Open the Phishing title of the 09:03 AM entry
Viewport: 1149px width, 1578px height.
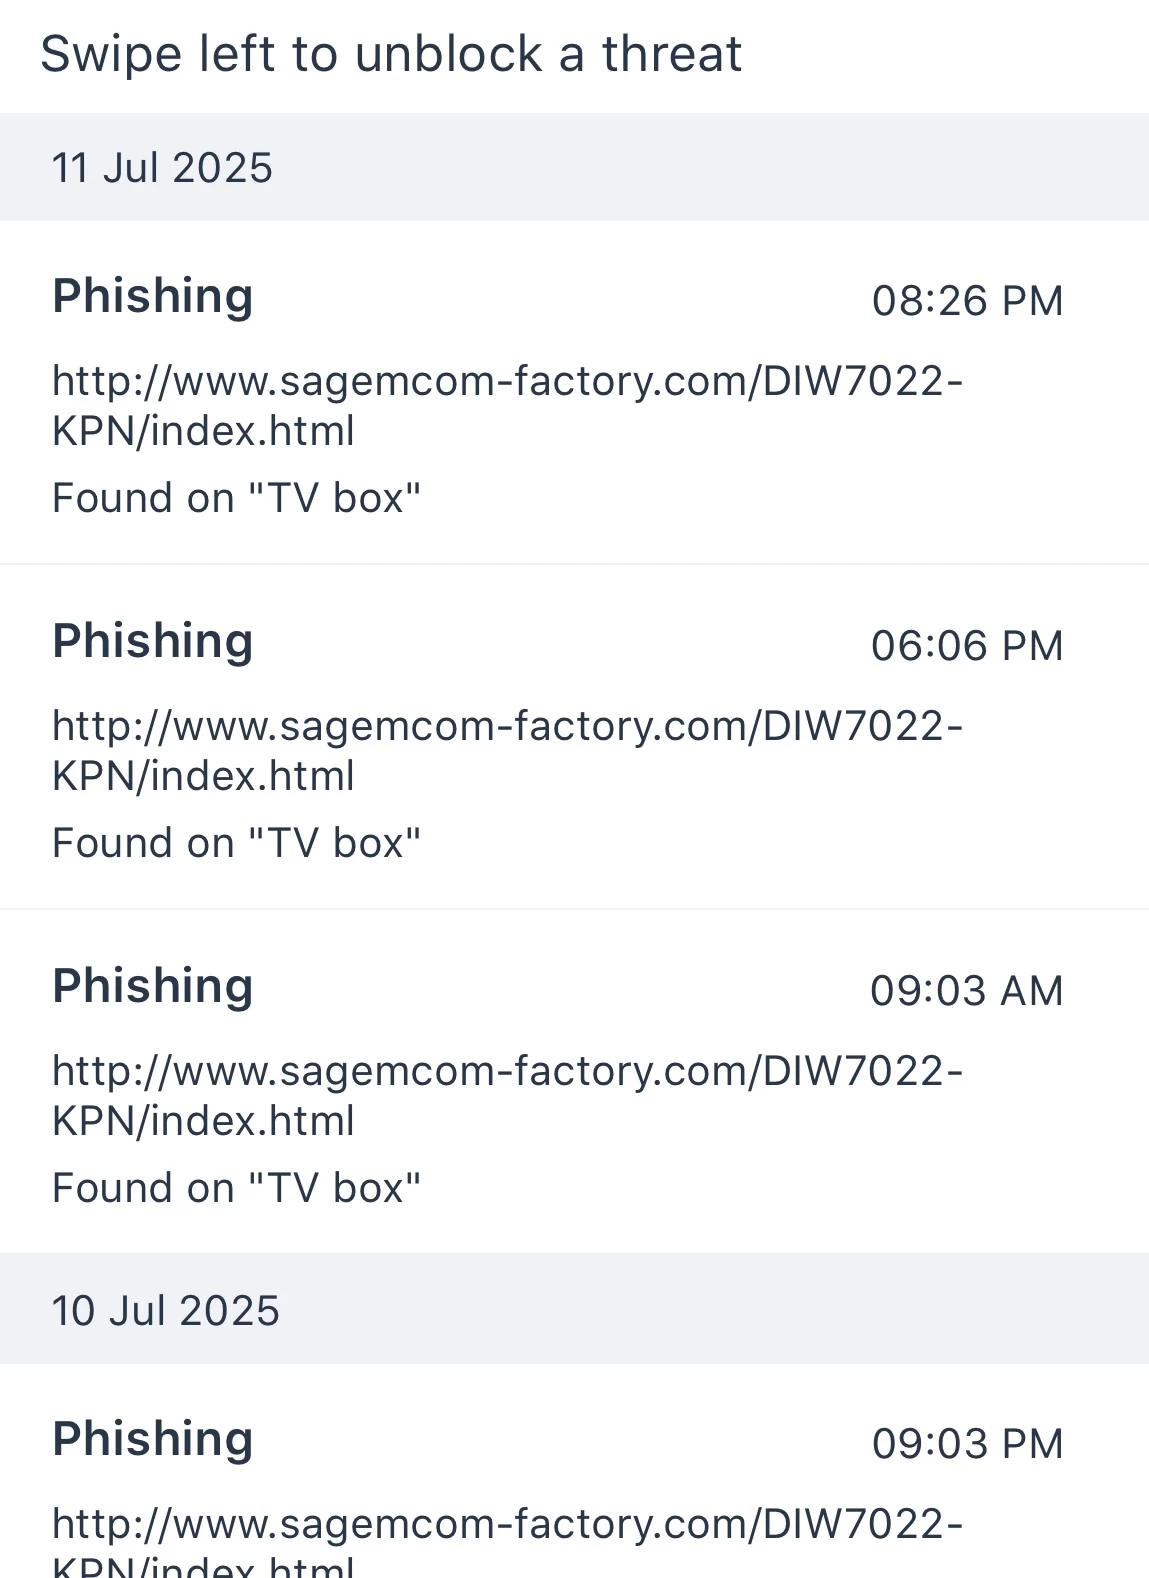click(x=153, y=986)
